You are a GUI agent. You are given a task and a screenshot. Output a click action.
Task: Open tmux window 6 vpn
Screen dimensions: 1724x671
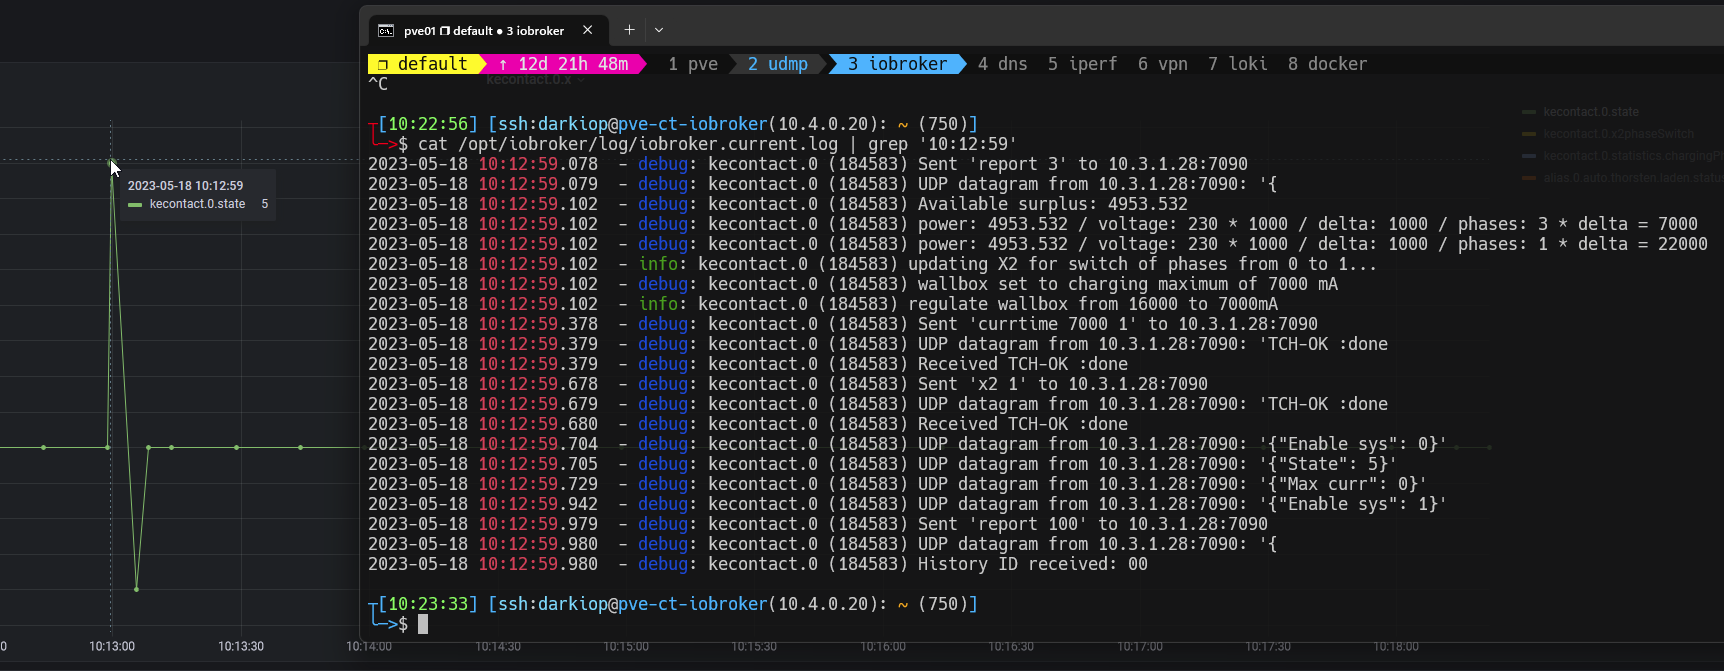(1162, 64)
